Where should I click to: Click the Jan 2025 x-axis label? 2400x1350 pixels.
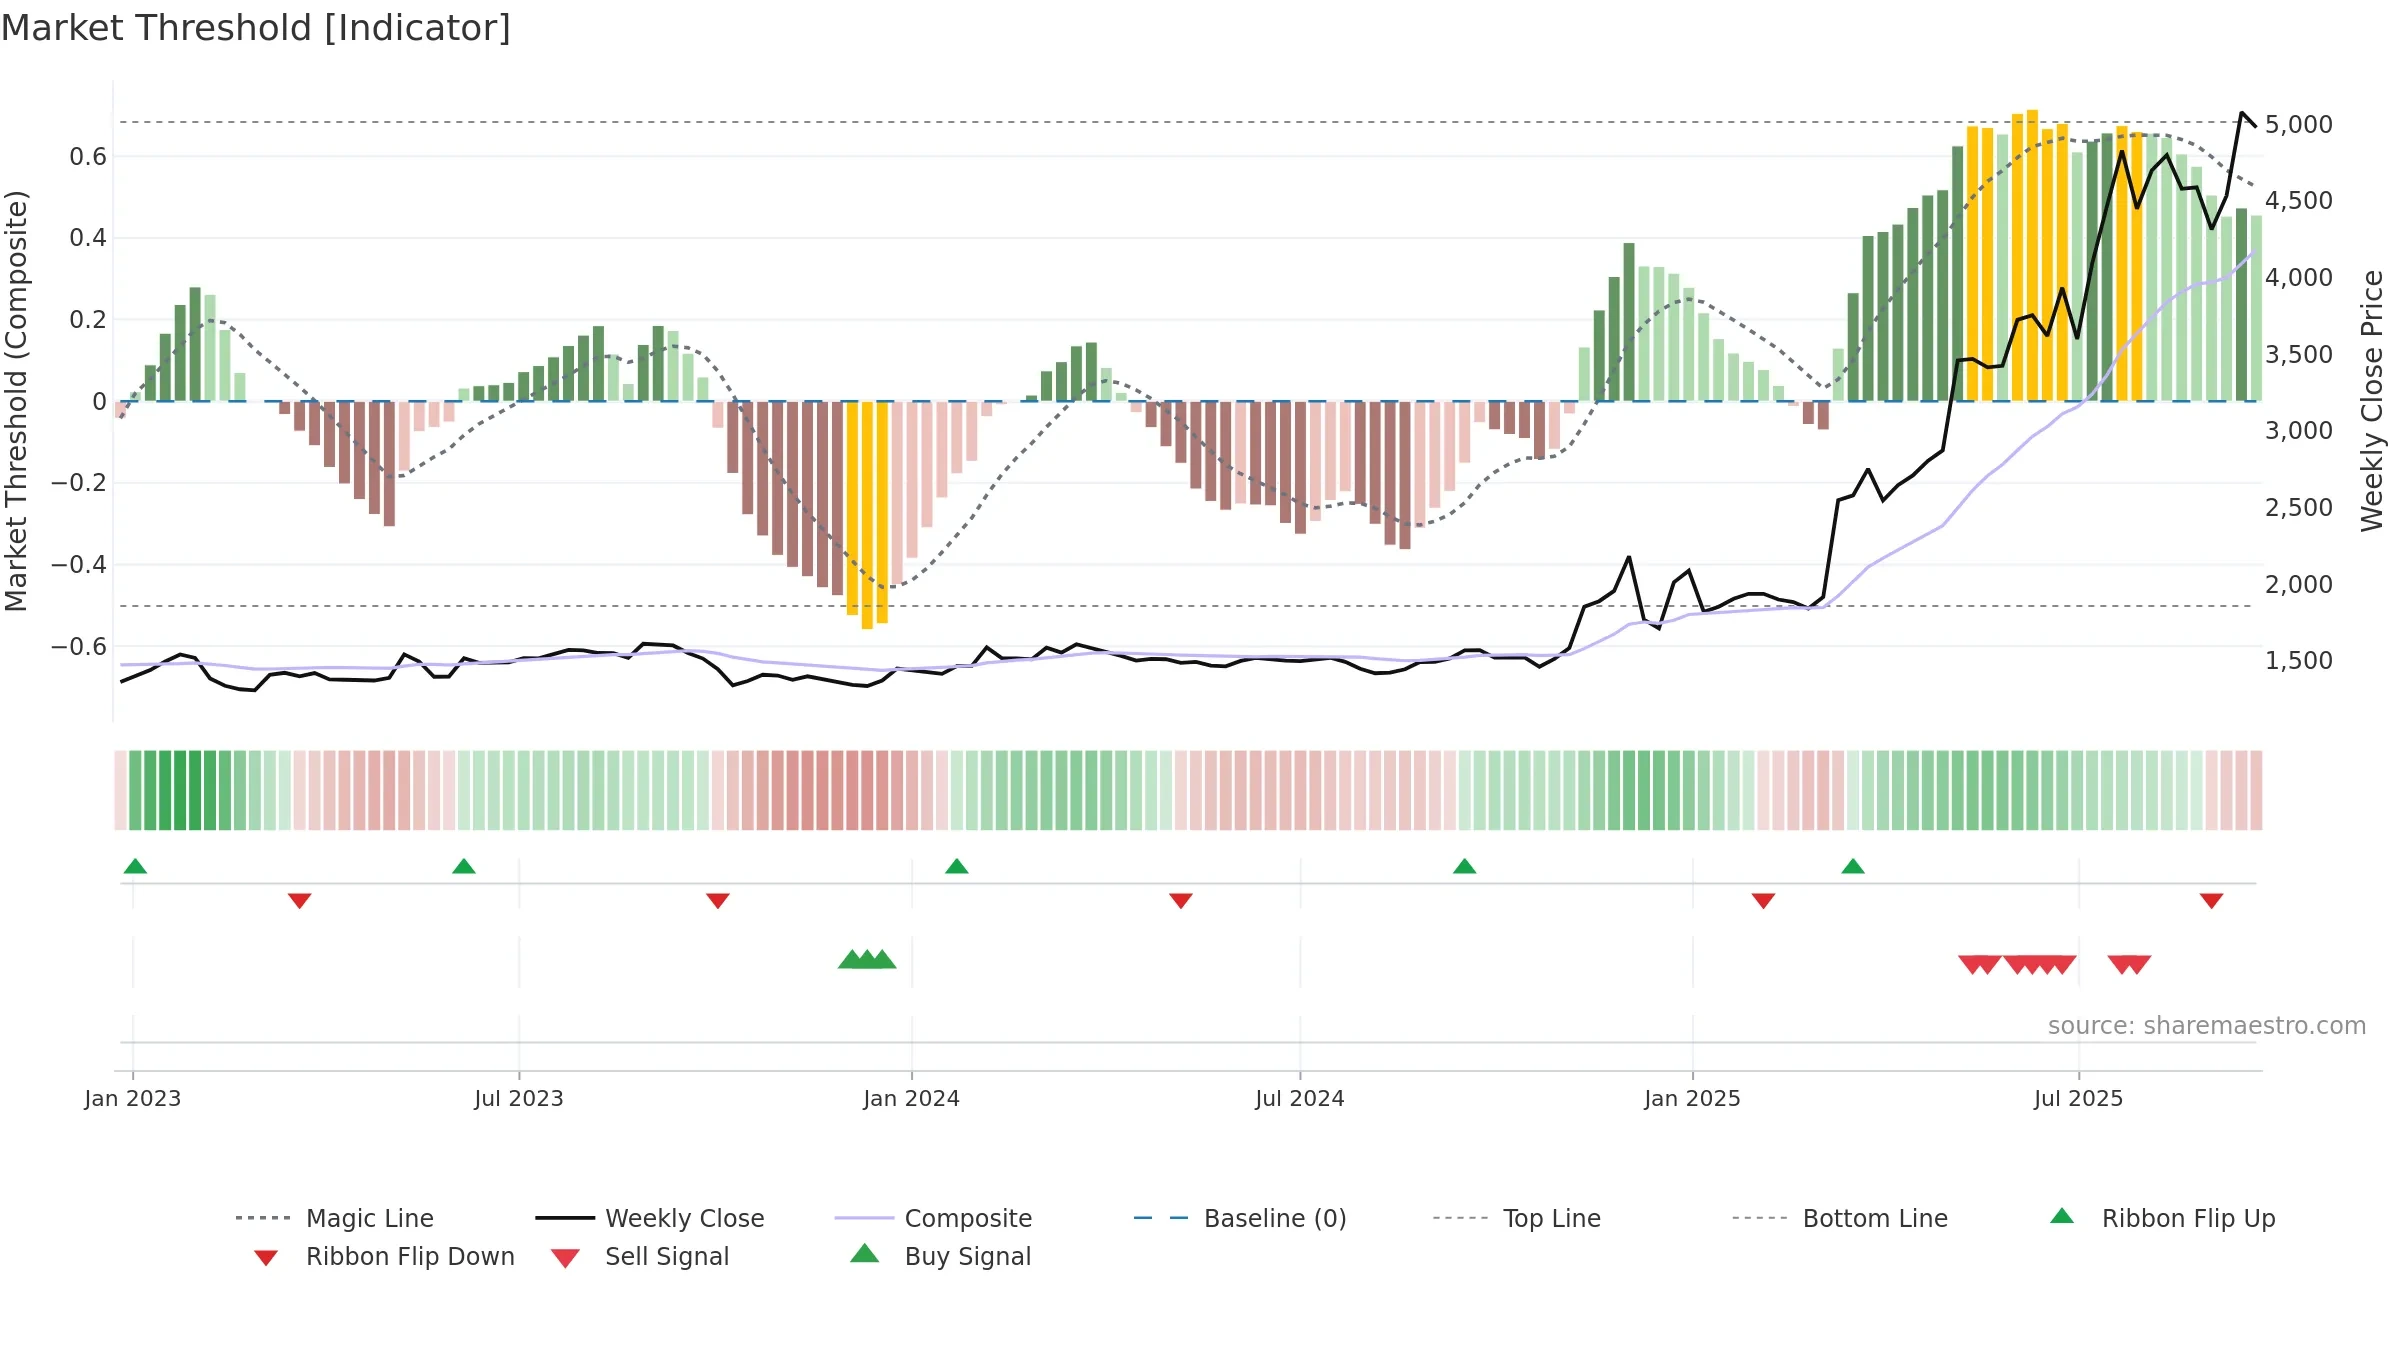point(1692,1099)
